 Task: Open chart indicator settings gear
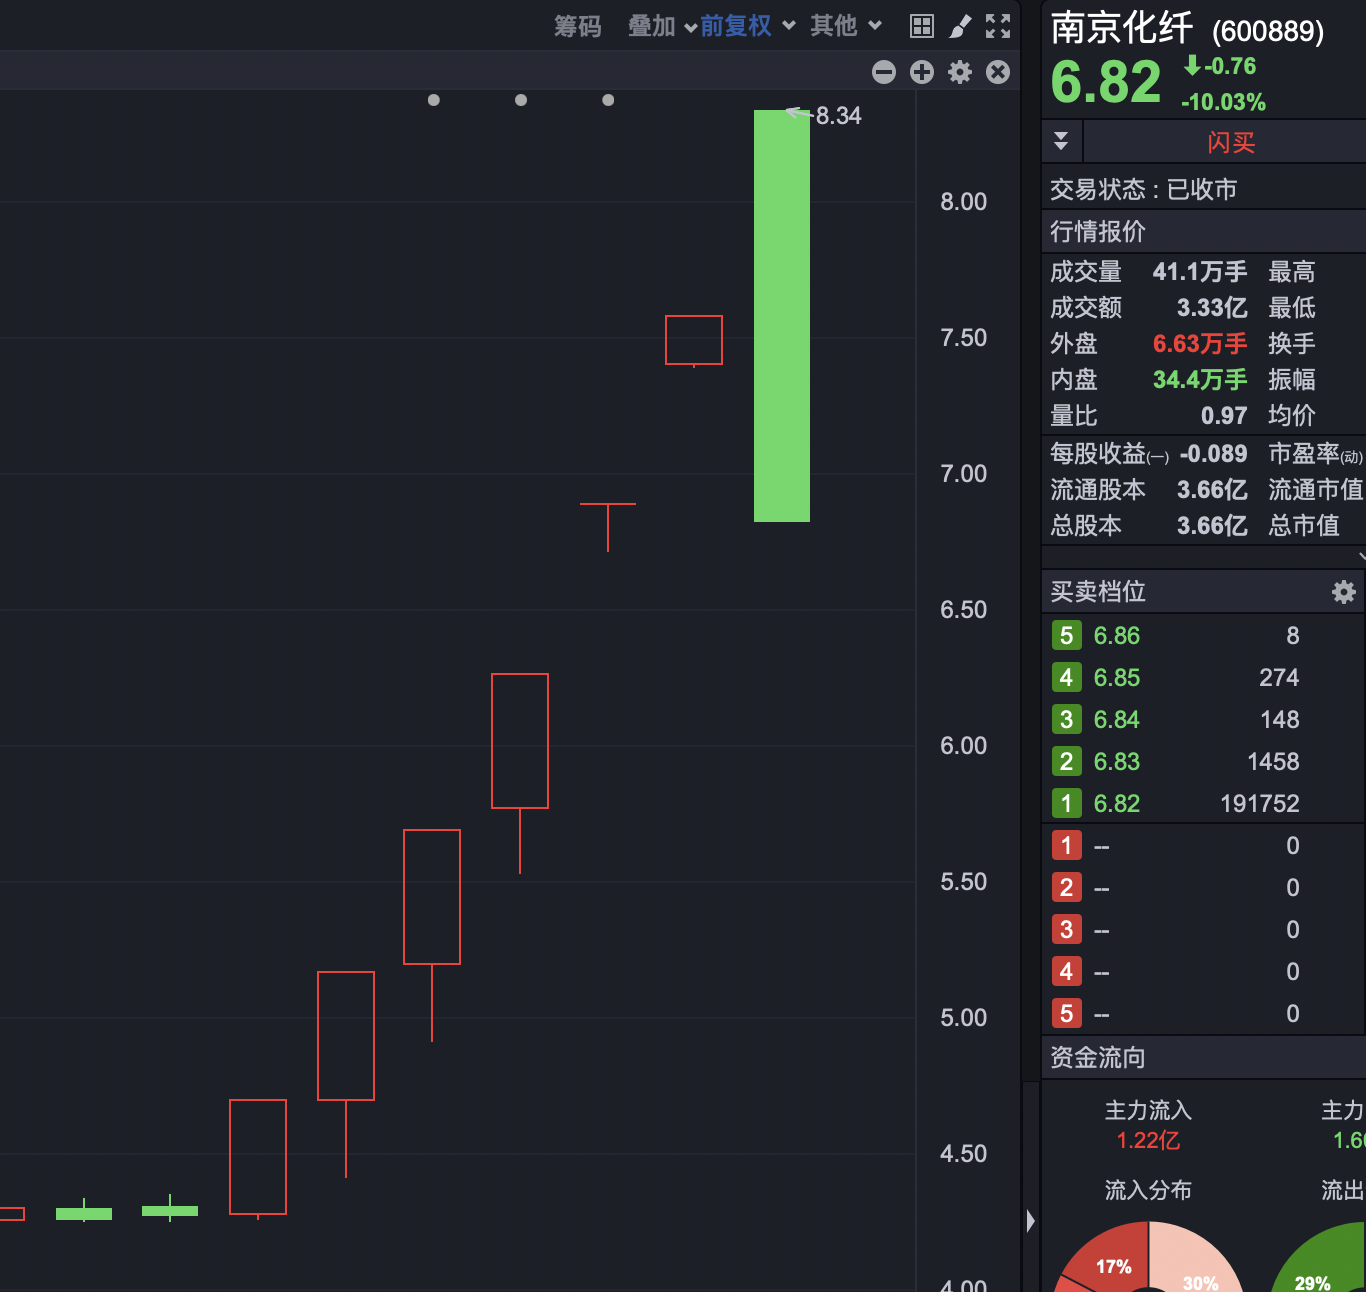(960, 72)
